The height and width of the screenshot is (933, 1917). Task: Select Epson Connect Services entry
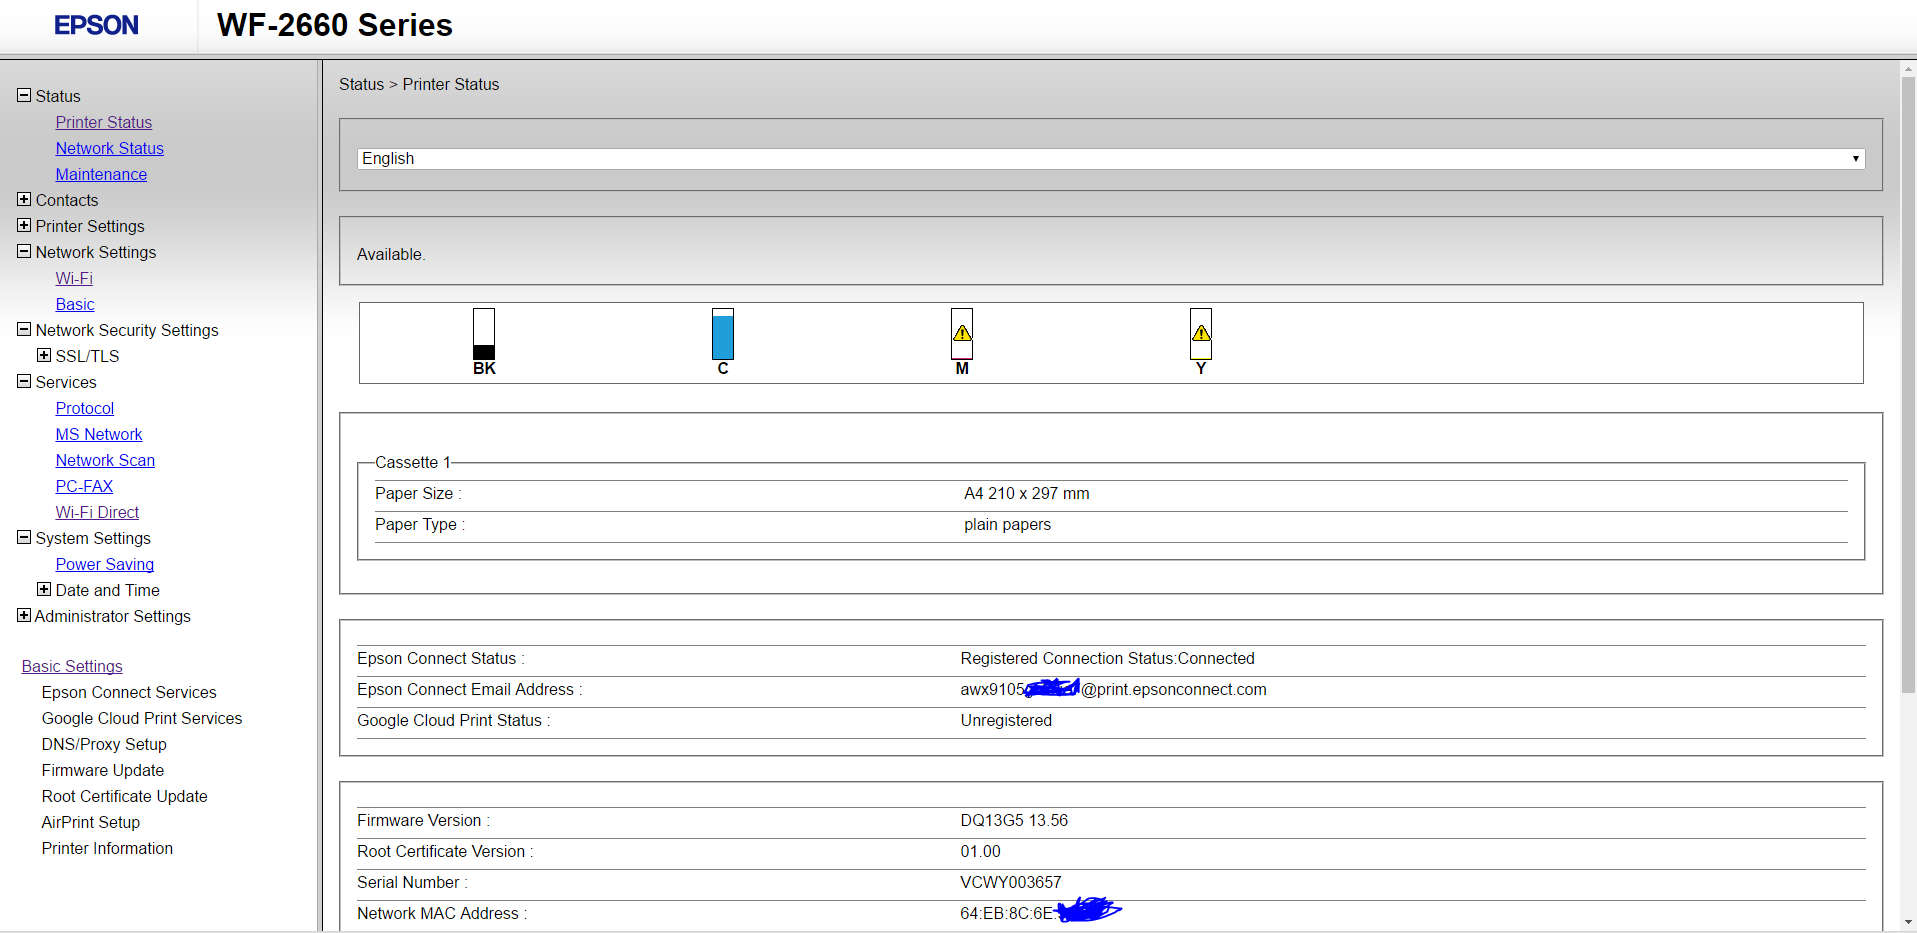tap(129, 692)
